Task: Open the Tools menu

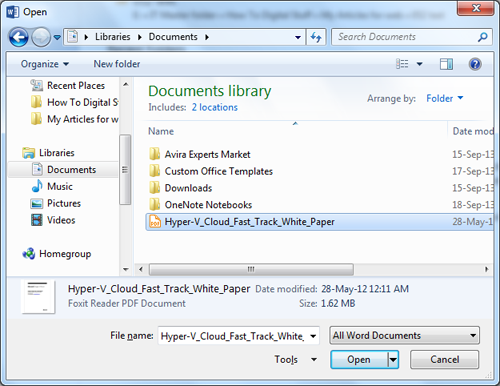Action: (295, 359)
